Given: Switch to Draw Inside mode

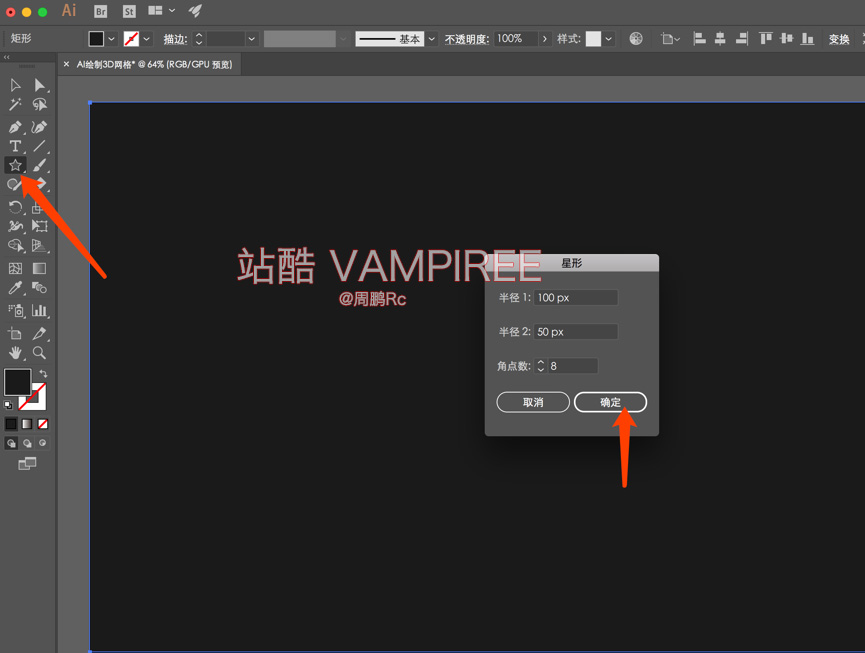Looking at the screenshot, I should coord(42,443).
